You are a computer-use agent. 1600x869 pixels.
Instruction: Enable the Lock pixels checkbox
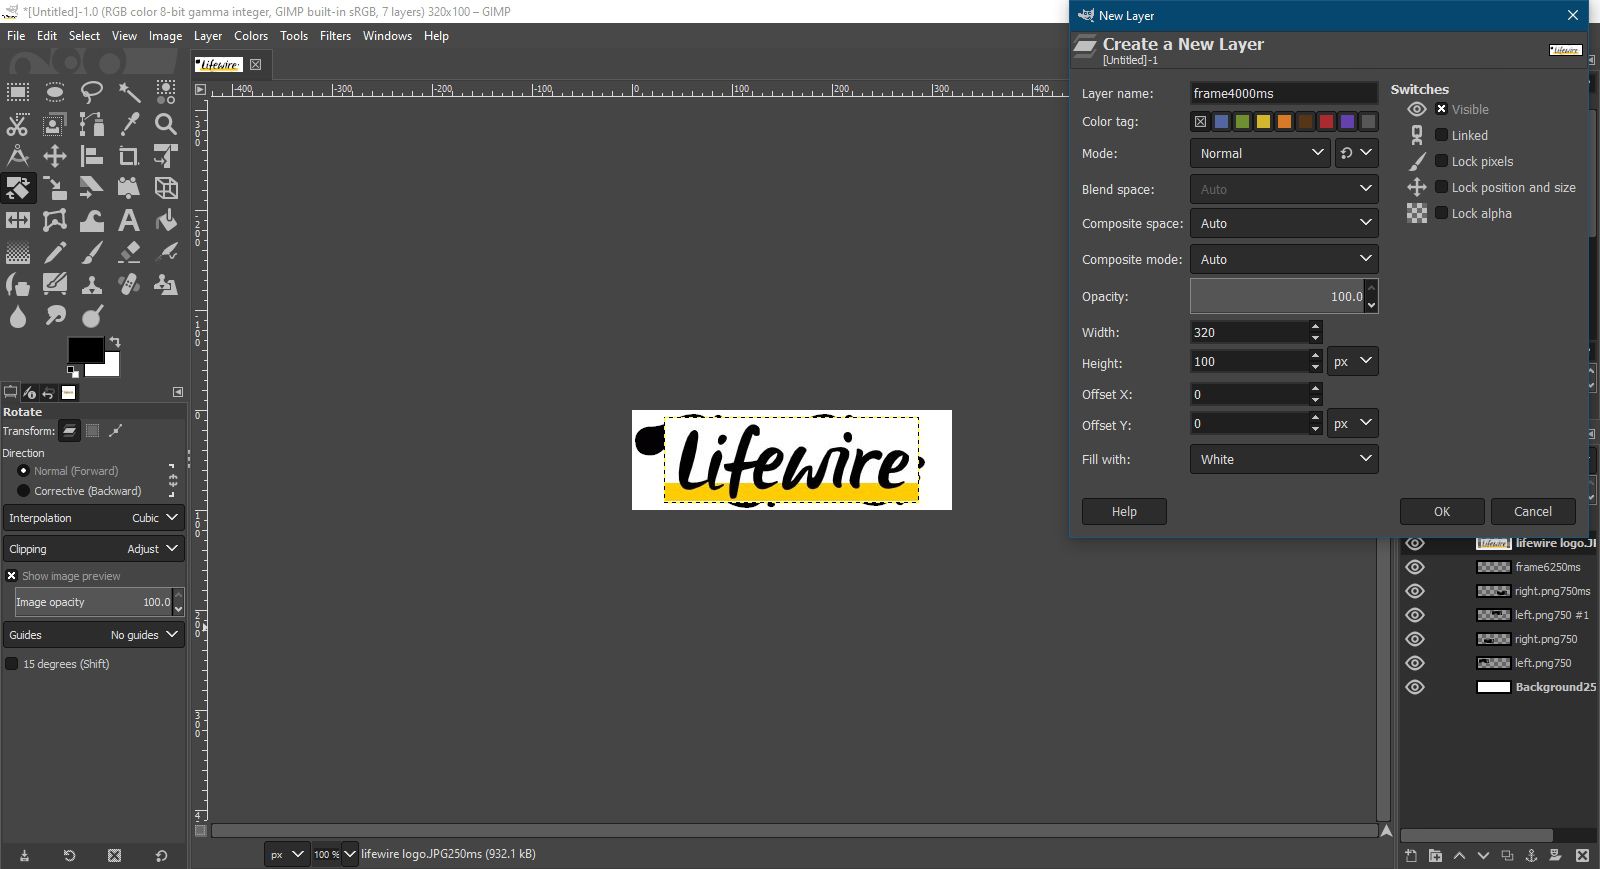(1441, 161)
